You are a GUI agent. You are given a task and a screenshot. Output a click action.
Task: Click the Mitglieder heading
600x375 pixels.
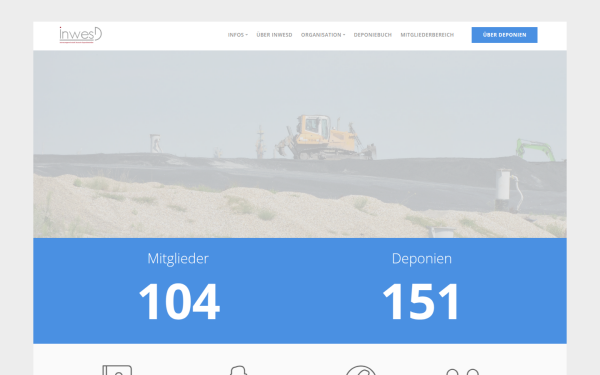point(178,259)
